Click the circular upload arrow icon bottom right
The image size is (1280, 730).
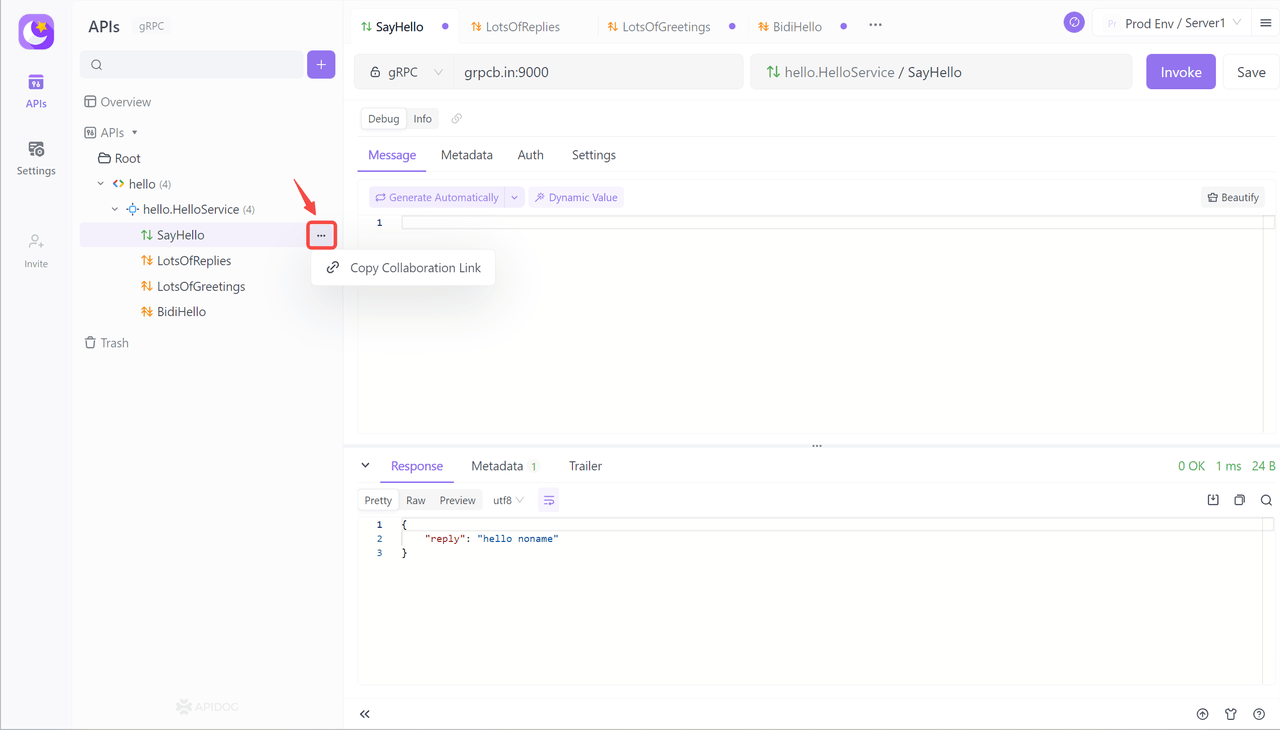click(1203, 714)
